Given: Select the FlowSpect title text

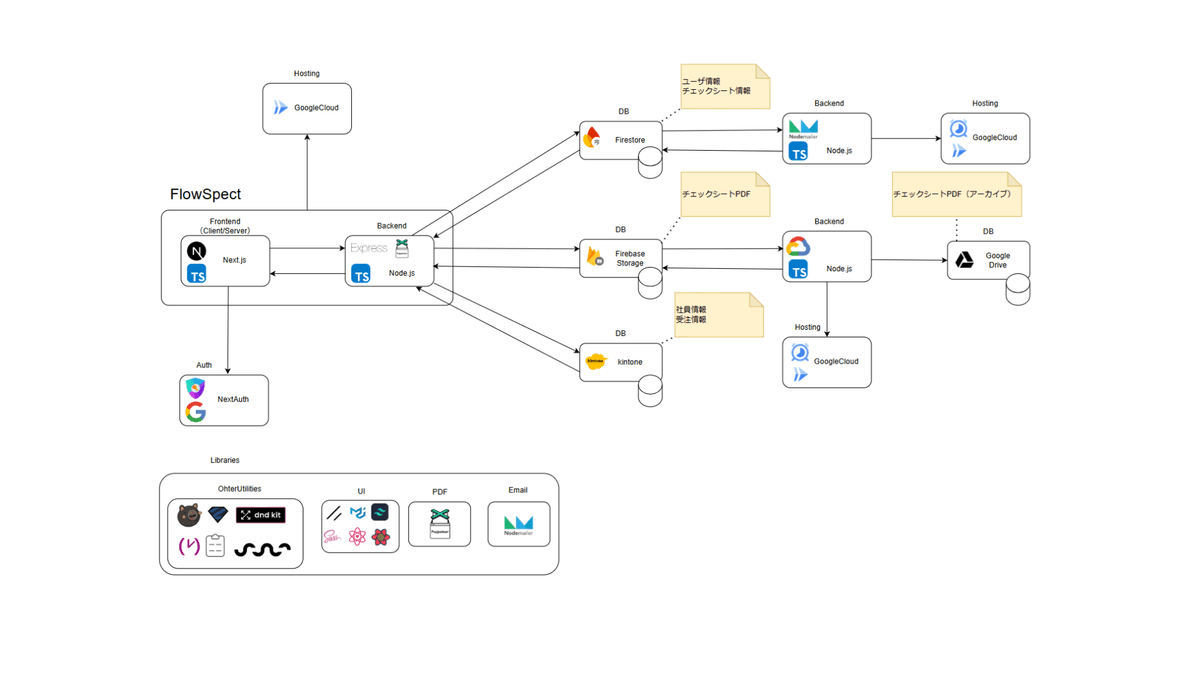Looking at the screenshot, I should coord(205,194).
